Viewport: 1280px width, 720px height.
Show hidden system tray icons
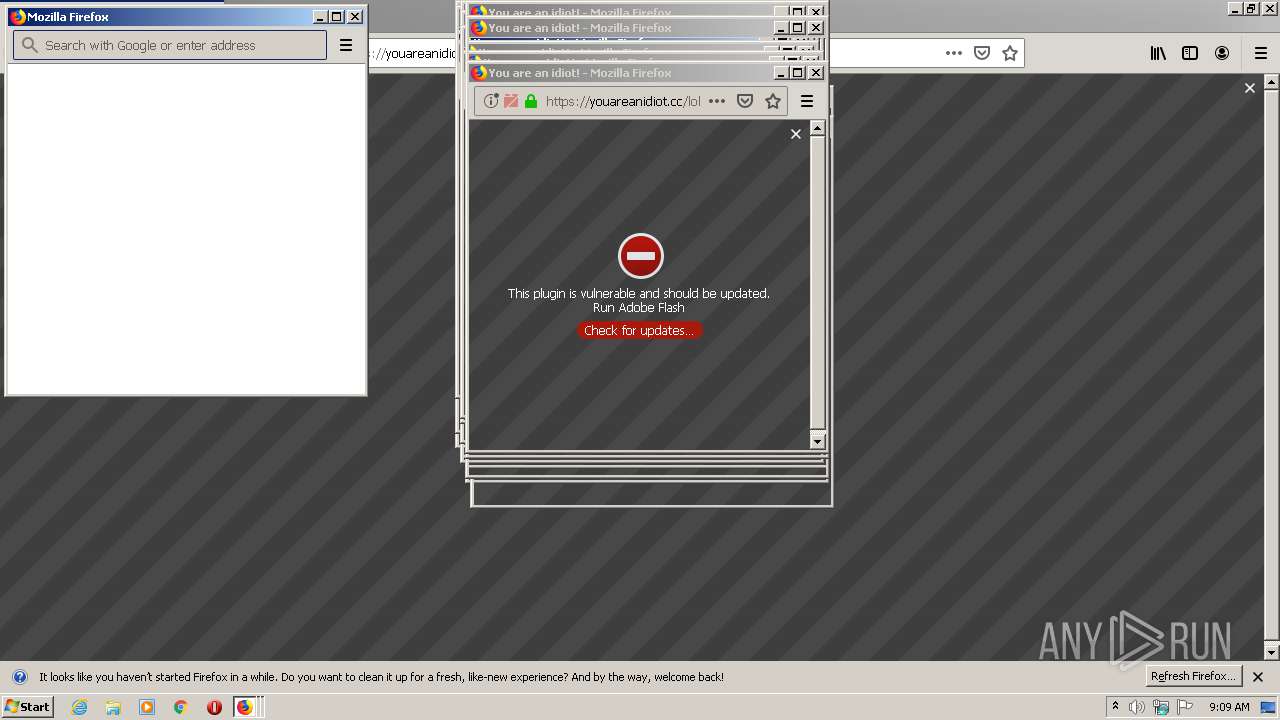tap(1115, 706)
